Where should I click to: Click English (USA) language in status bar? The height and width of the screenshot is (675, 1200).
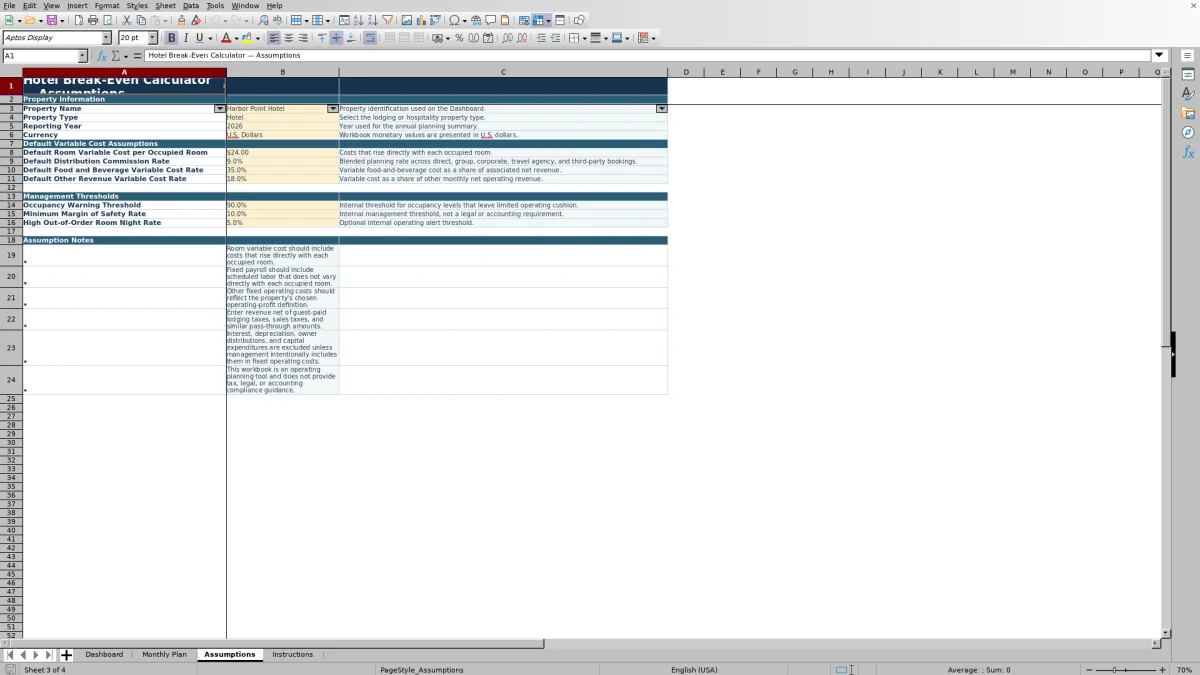[x=694, y=670]
